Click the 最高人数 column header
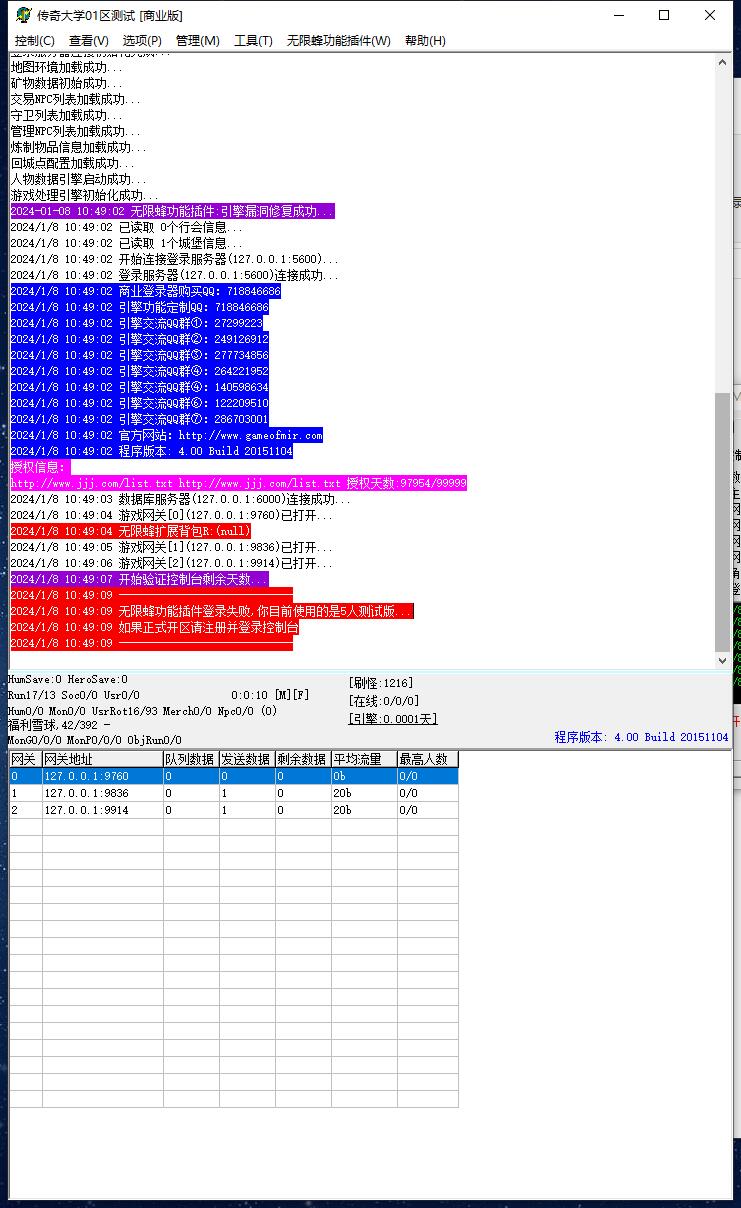 428,759
